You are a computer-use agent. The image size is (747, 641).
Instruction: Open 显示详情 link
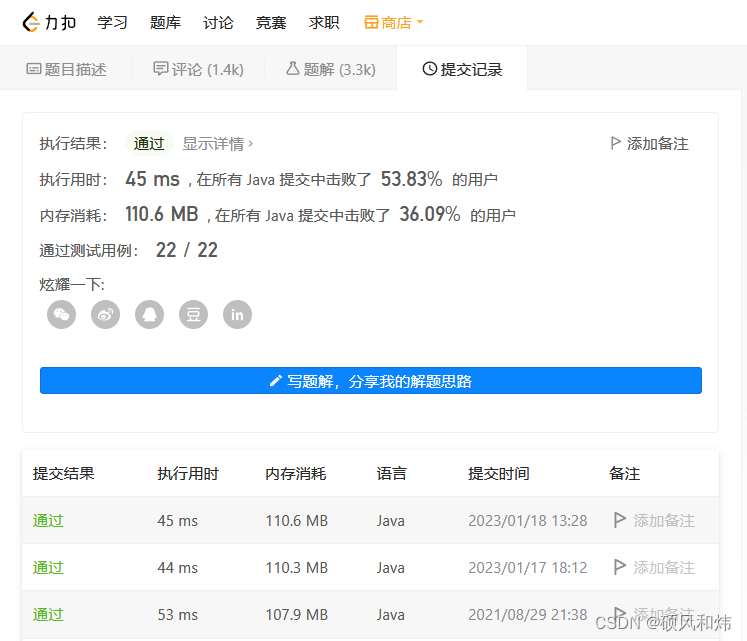[217, 143]
